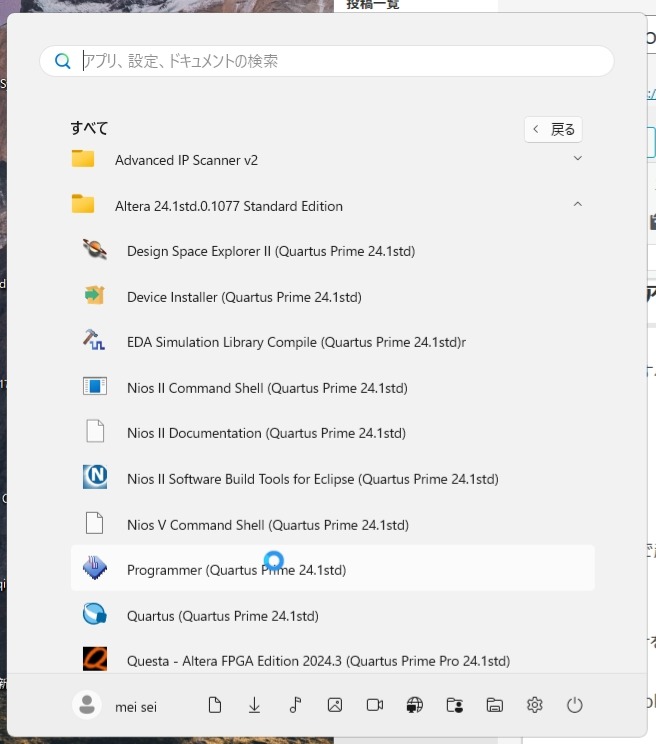Screen dimensions: 656x744
Task: Select EDA Simulation Library Compile text
Action: click(296, 342)
